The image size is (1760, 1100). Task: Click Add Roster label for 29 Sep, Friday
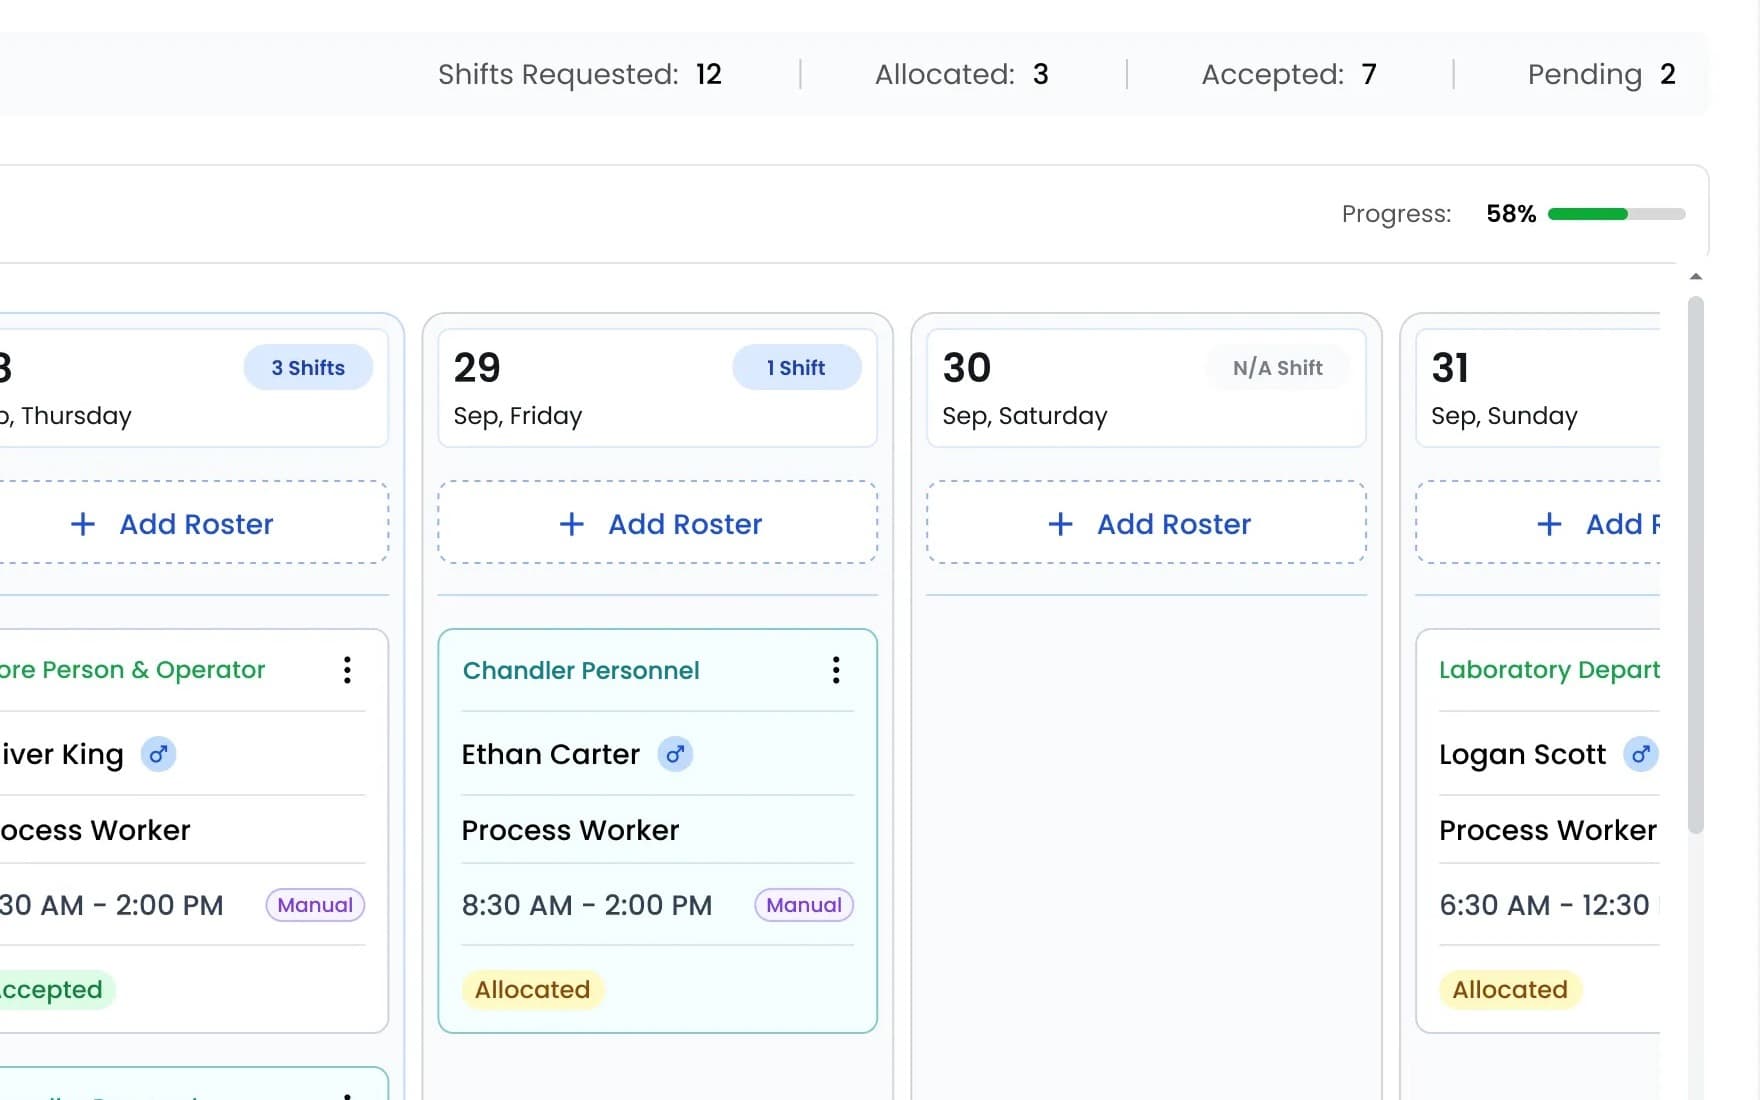[x=685, y=524]
